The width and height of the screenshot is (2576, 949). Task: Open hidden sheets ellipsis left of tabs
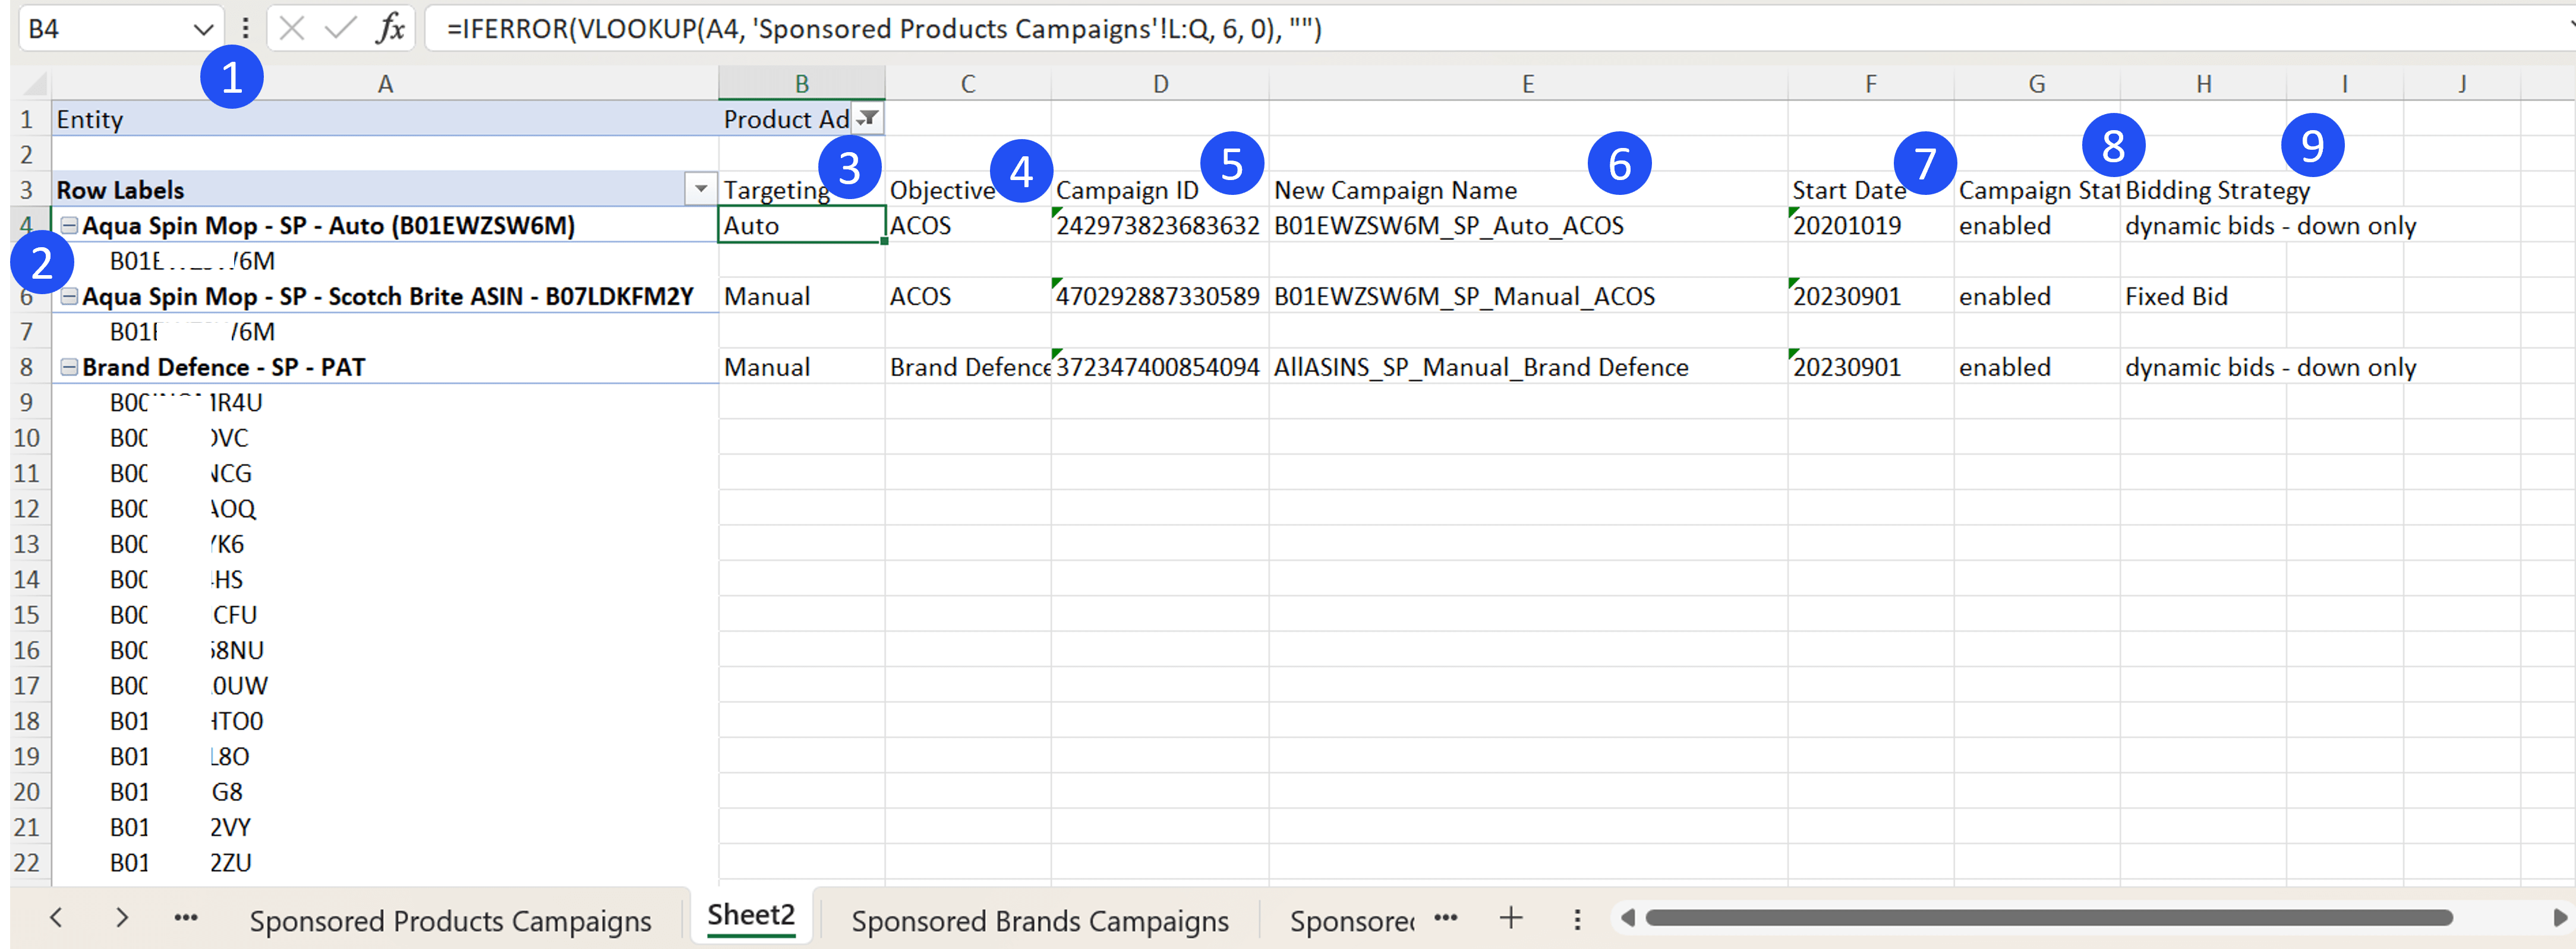(x=186, y=917)
